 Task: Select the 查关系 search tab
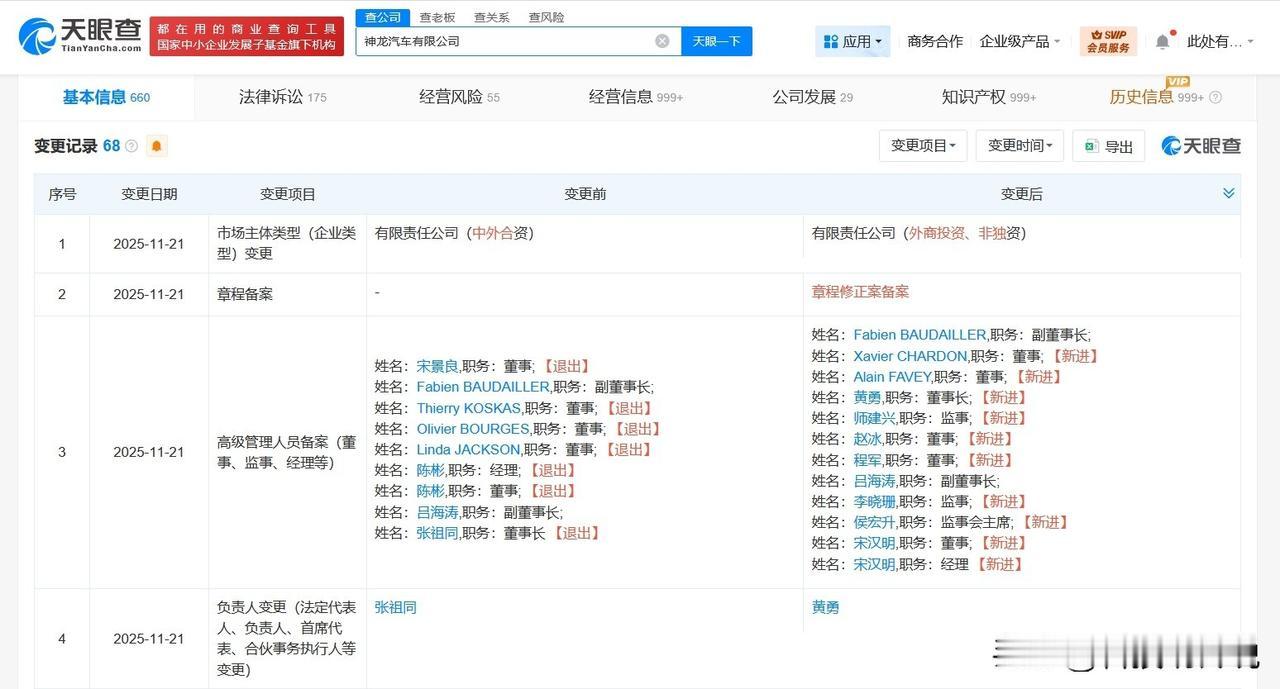tap(491, 17)
